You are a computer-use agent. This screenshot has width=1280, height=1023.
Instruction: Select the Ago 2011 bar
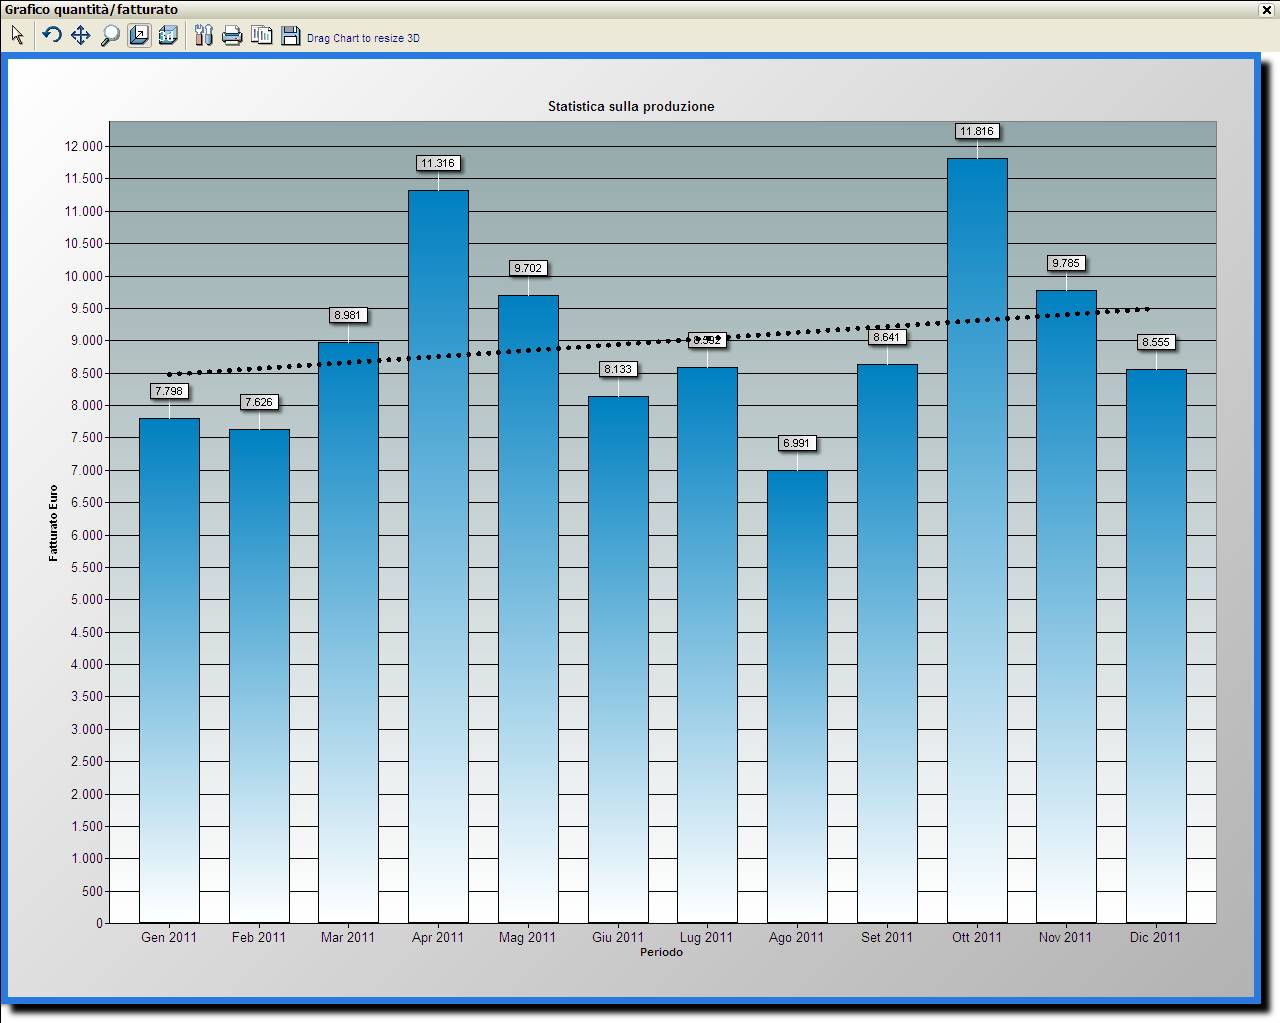(797, 696)
